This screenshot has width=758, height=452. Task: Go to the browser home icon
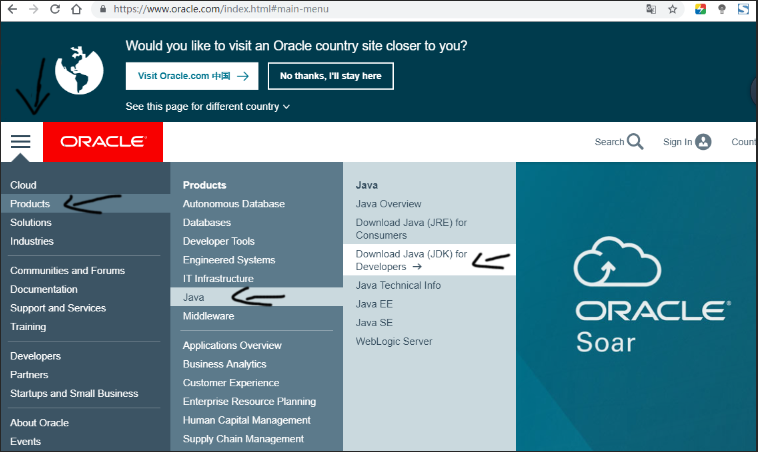[76, 9]
